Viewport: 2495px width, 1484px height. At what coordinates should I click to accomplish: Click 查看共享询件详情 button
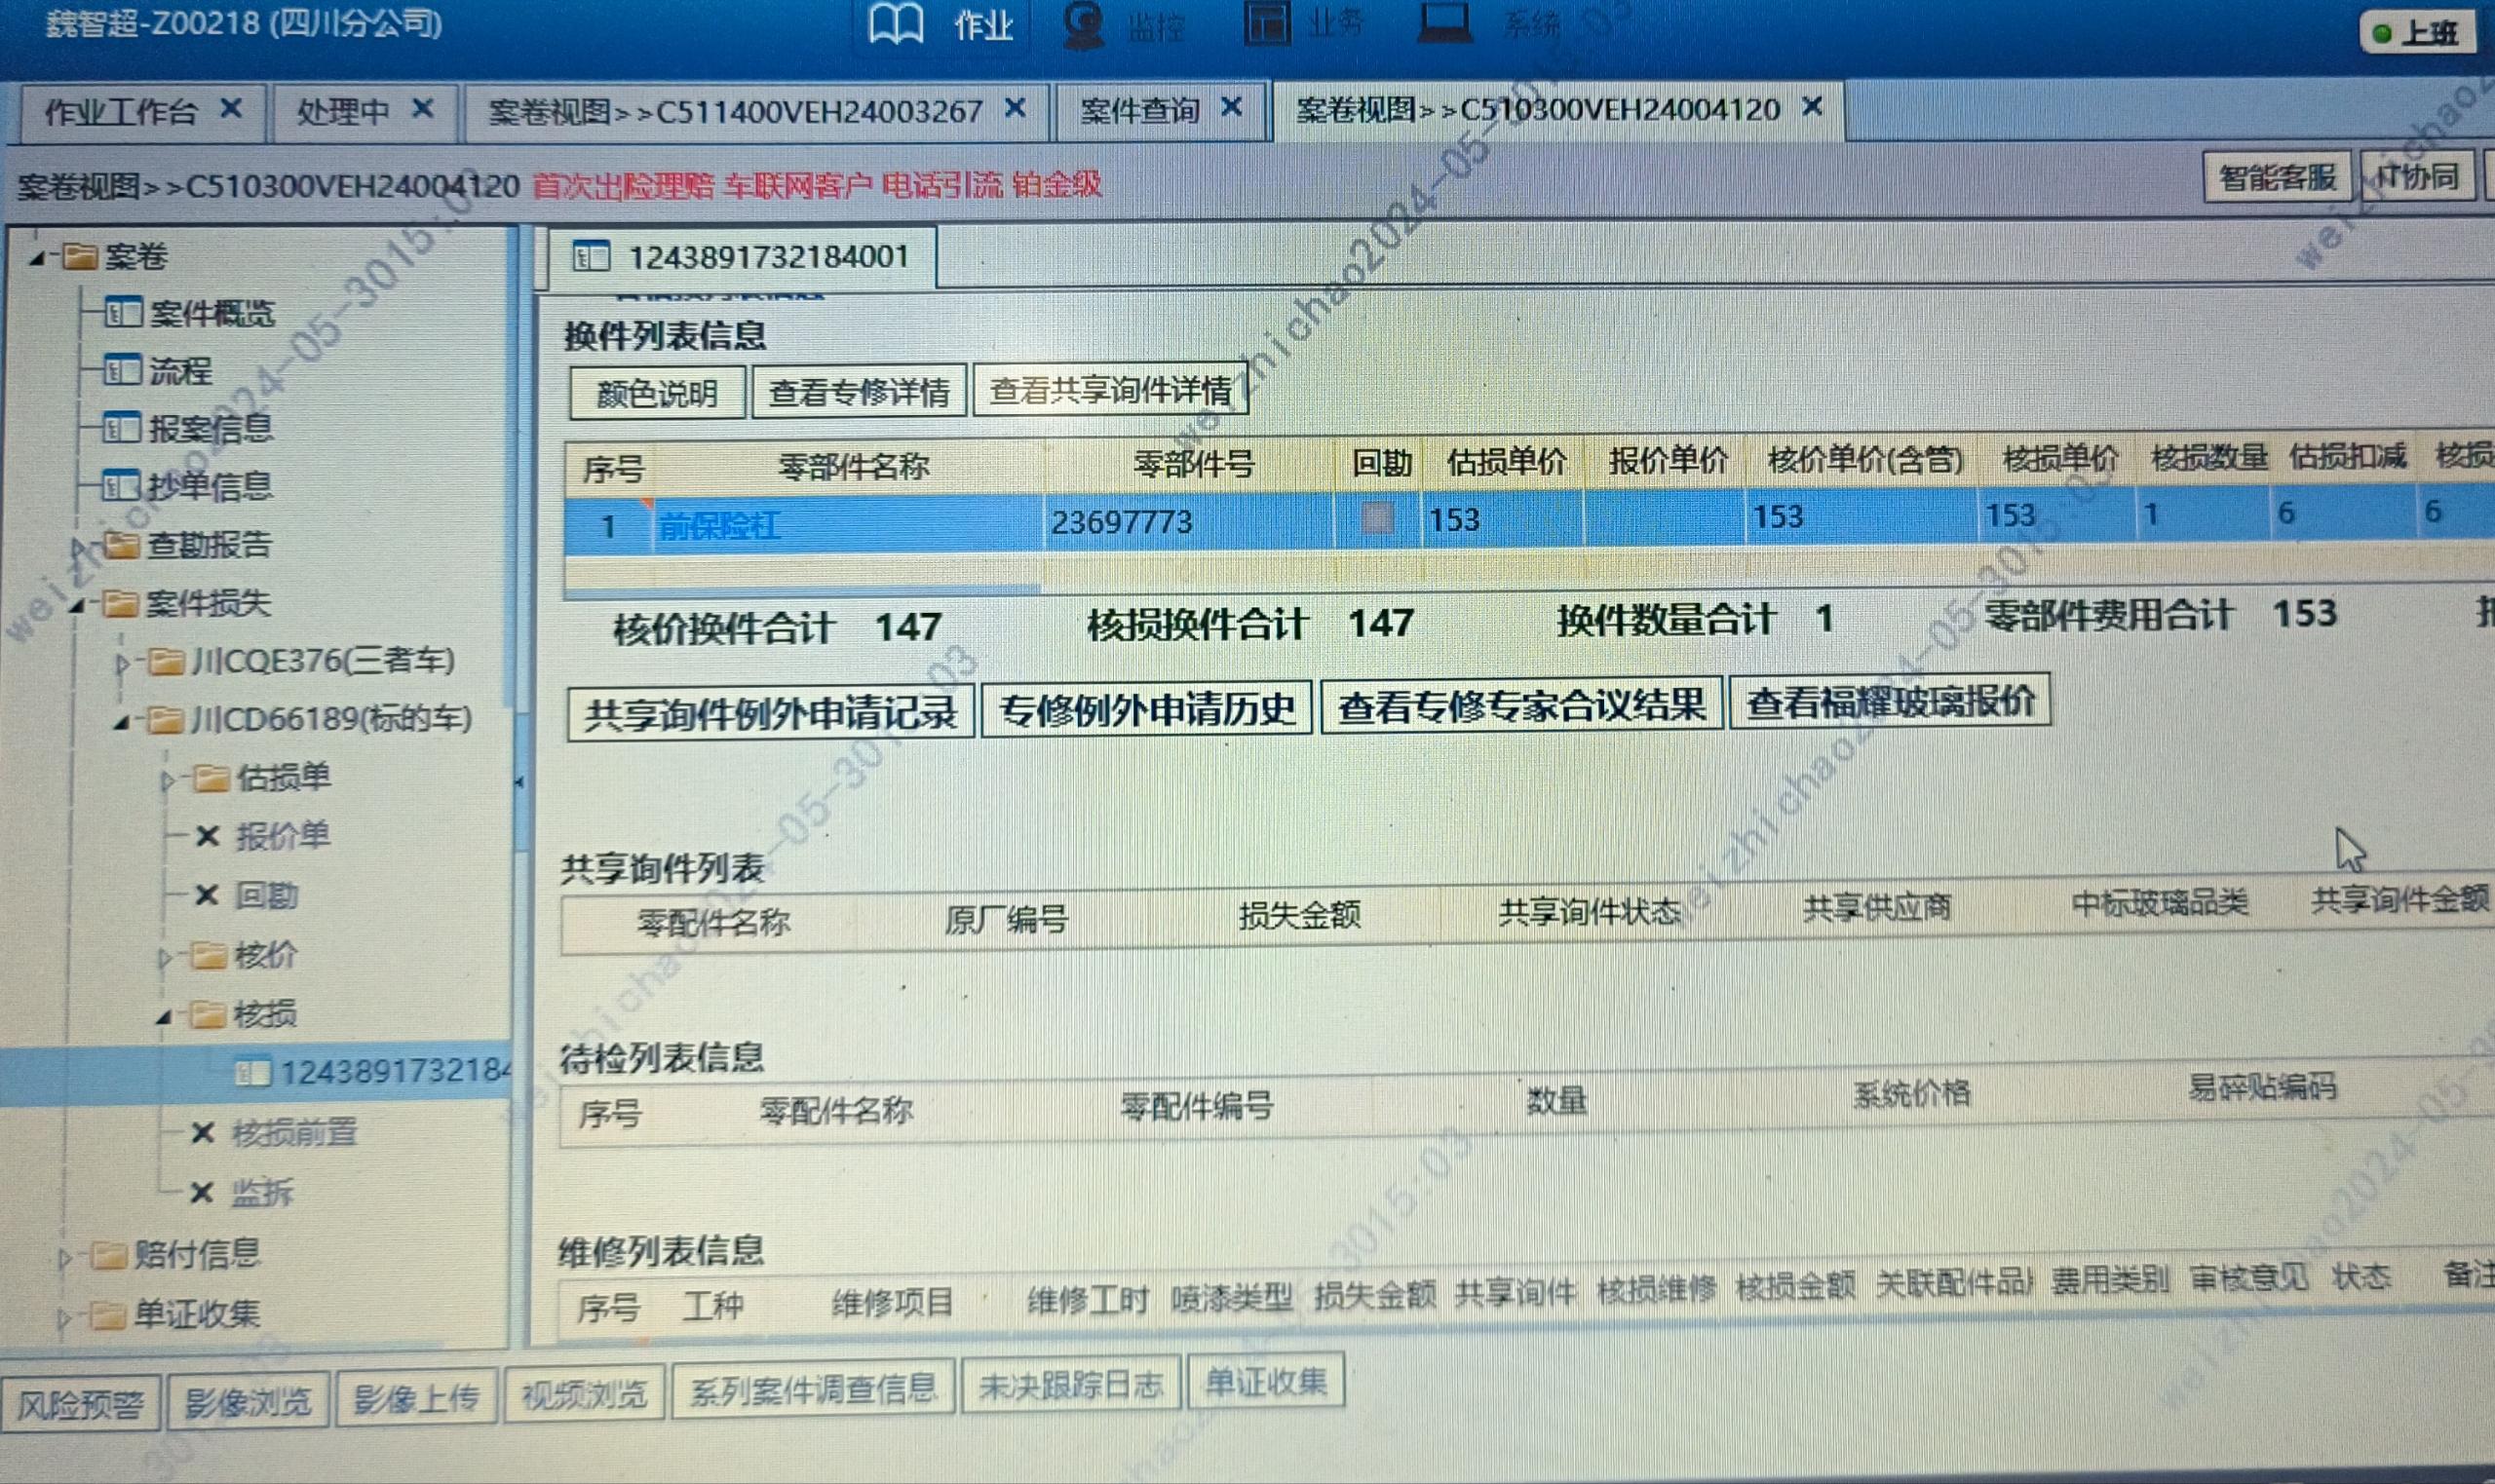tap(1110, 391)
